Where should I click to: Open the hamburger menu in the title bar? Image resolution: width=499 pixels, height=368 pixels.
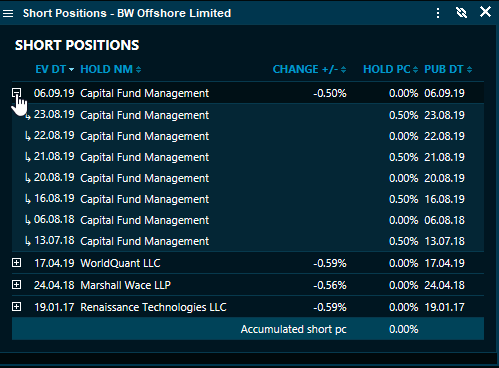[x=8, y=13]
